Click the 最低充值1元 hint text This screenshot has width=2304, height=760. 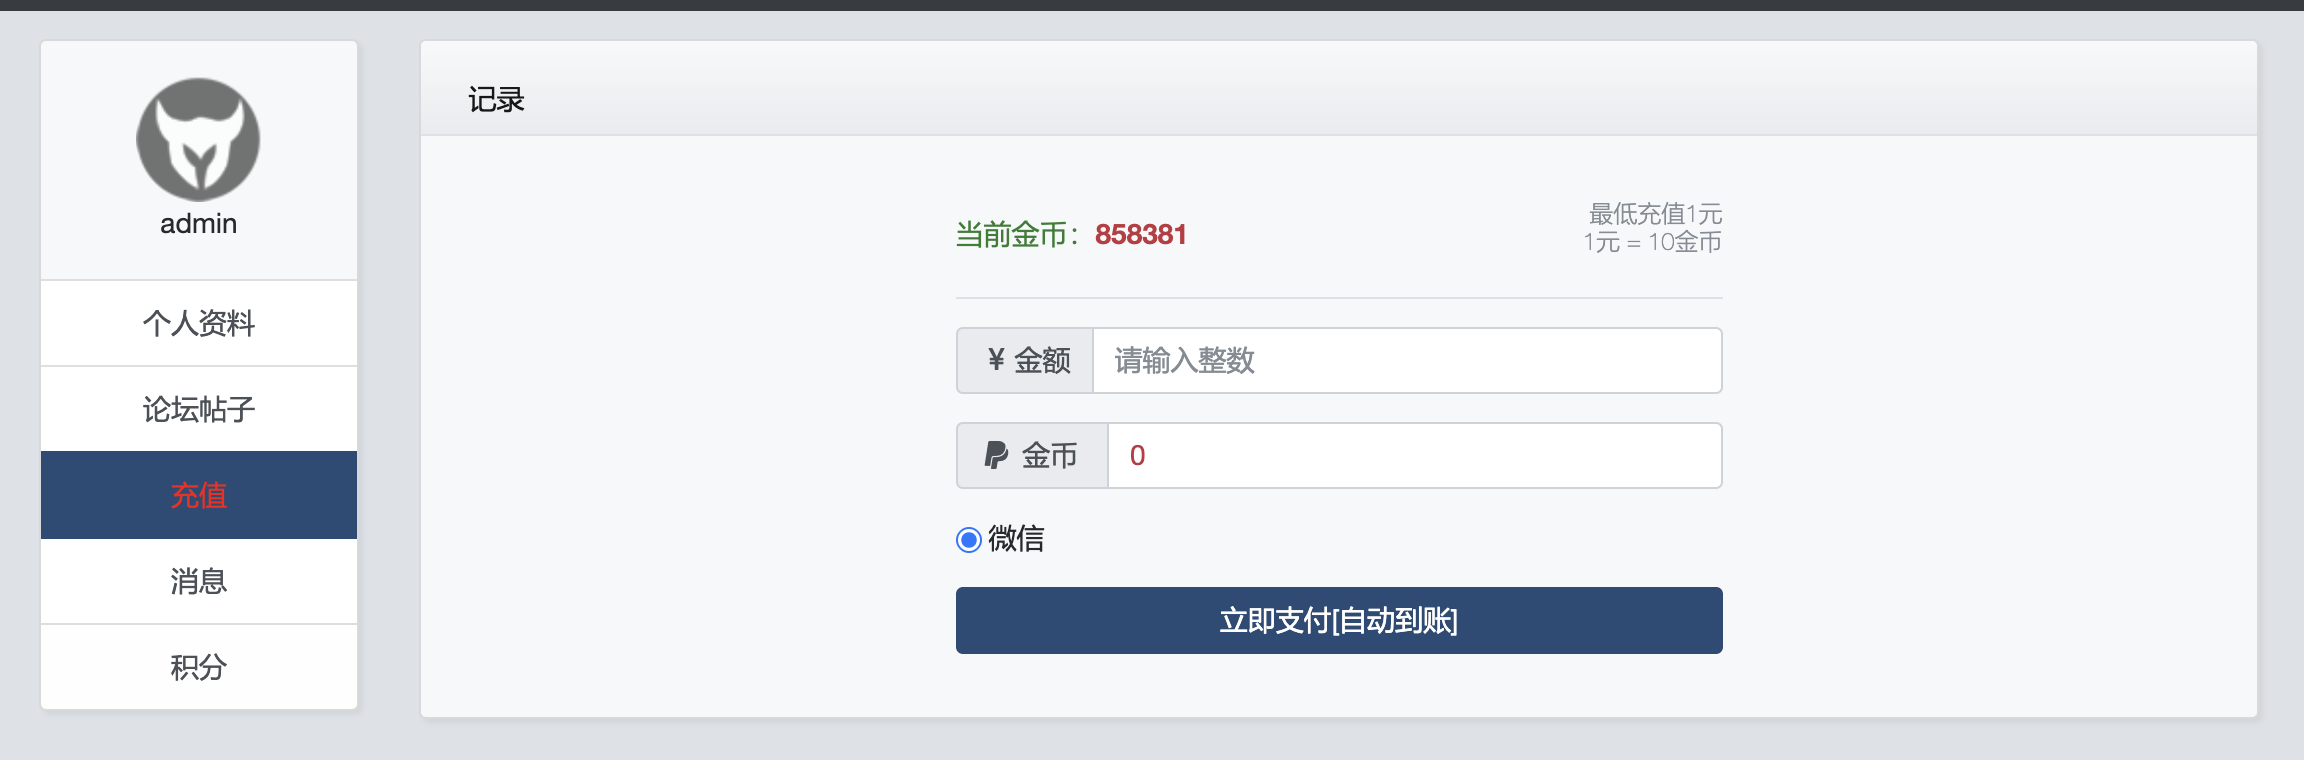pos(1653,214)
